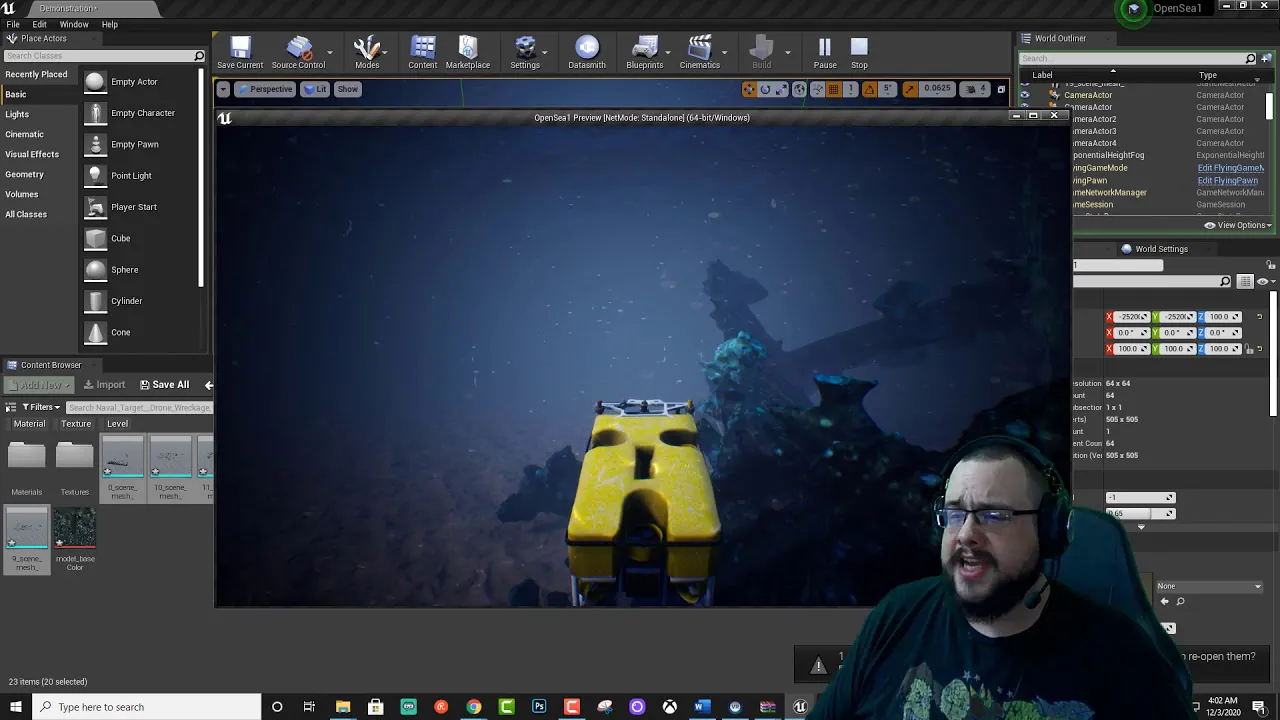
Task: Open the Cinematics toolbar icon
Action: [700, 47]
